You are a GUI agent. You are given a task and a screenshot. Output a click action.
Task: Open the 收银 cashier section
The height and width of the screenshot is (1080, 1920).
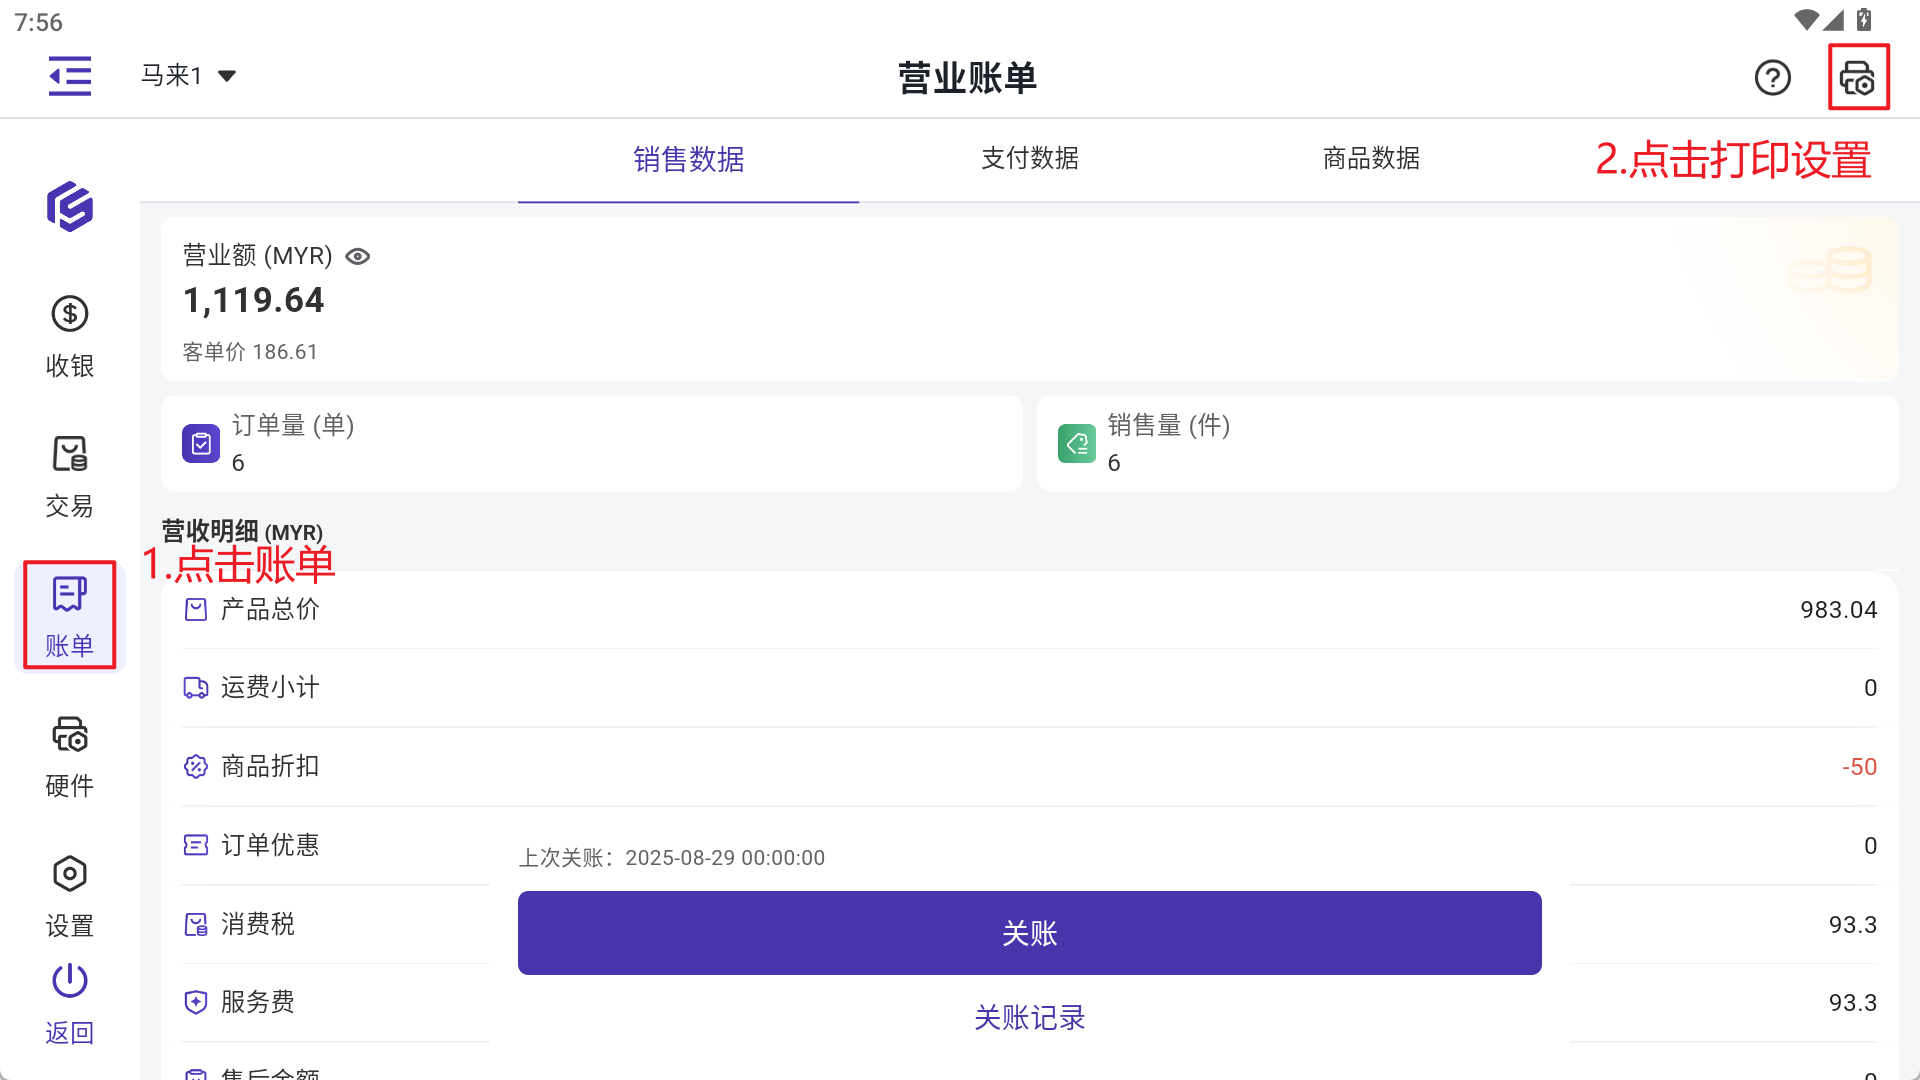tap(69, 336)
